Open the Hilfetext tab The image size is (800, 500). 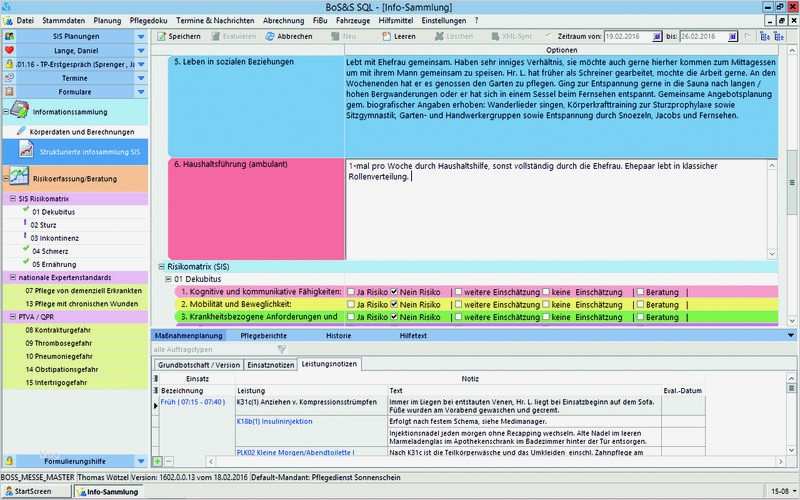tap(413, 336)
